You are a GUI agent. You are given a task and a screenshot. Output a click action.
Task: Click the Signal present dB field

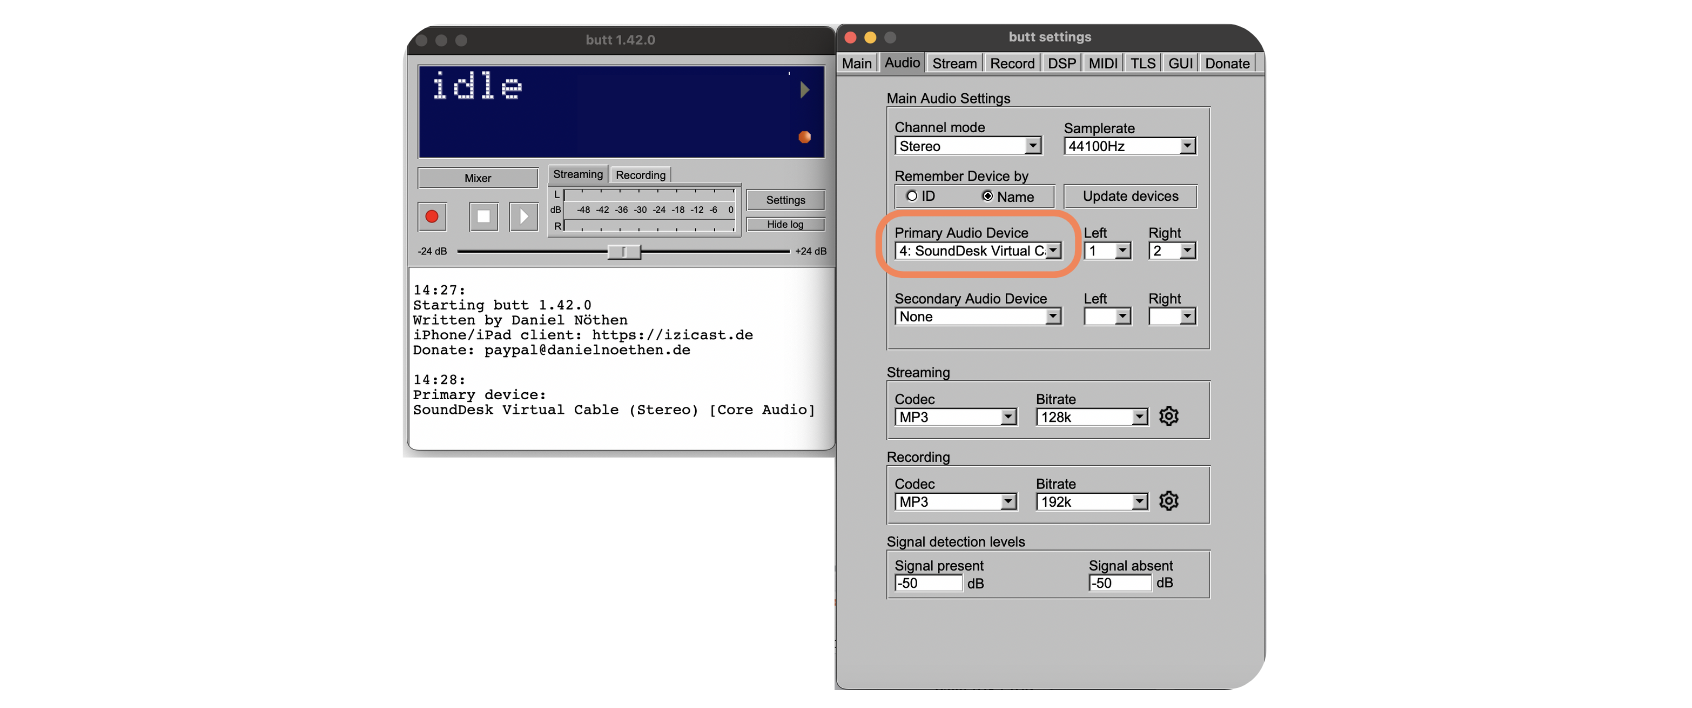928,583
